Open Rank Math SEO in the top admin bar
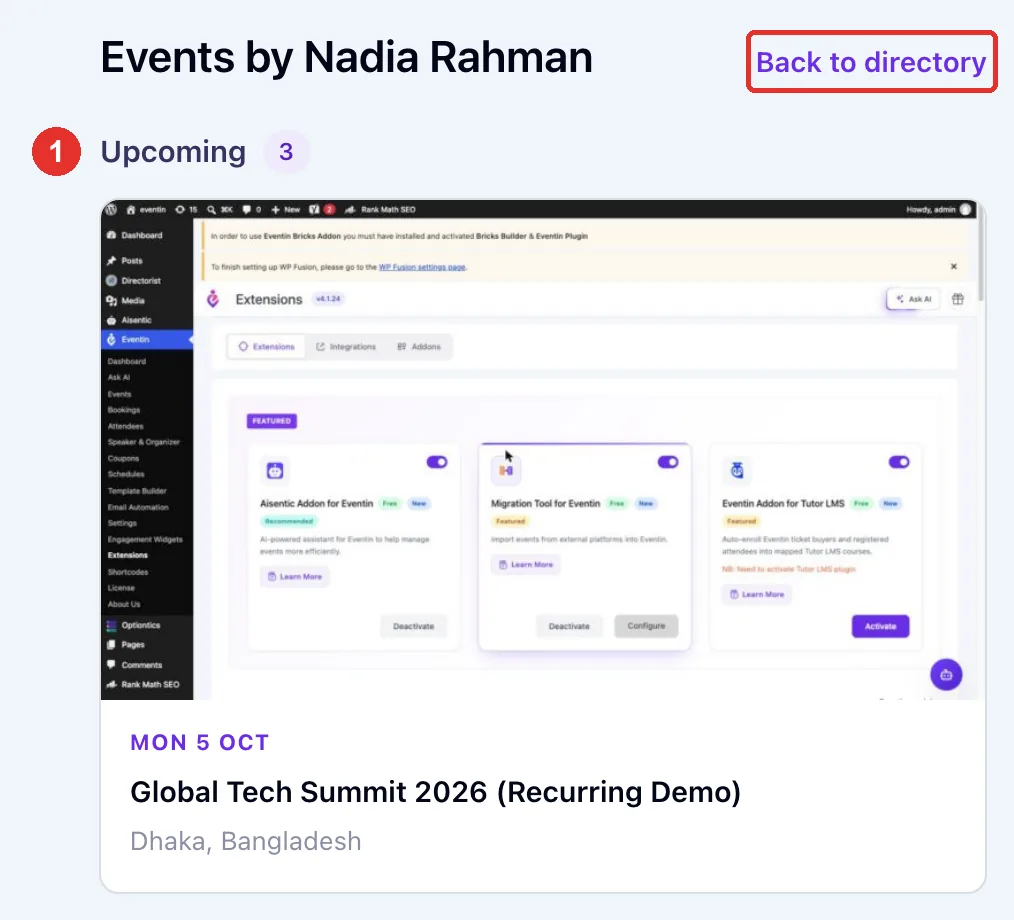 click(x=380, y=209)
